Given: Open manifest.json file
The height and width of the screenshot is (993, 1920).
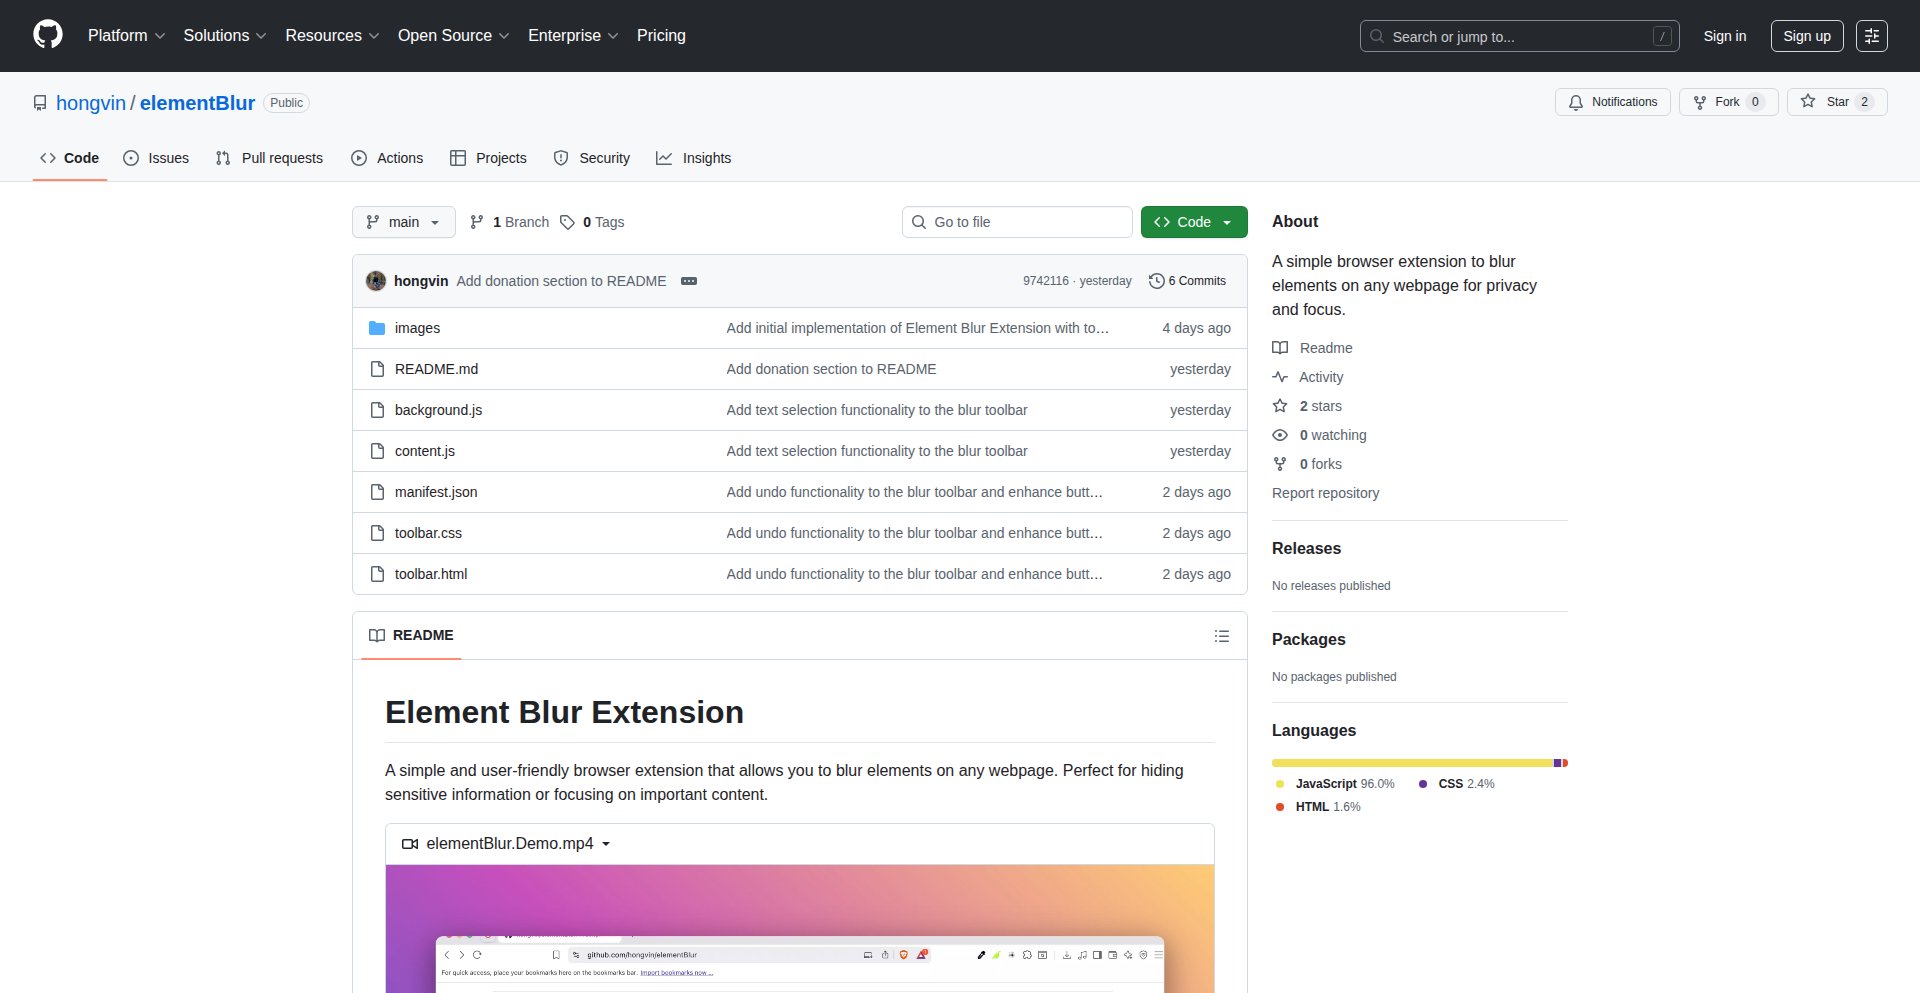Looking at the screenshot, I should (x=436, y=492).
